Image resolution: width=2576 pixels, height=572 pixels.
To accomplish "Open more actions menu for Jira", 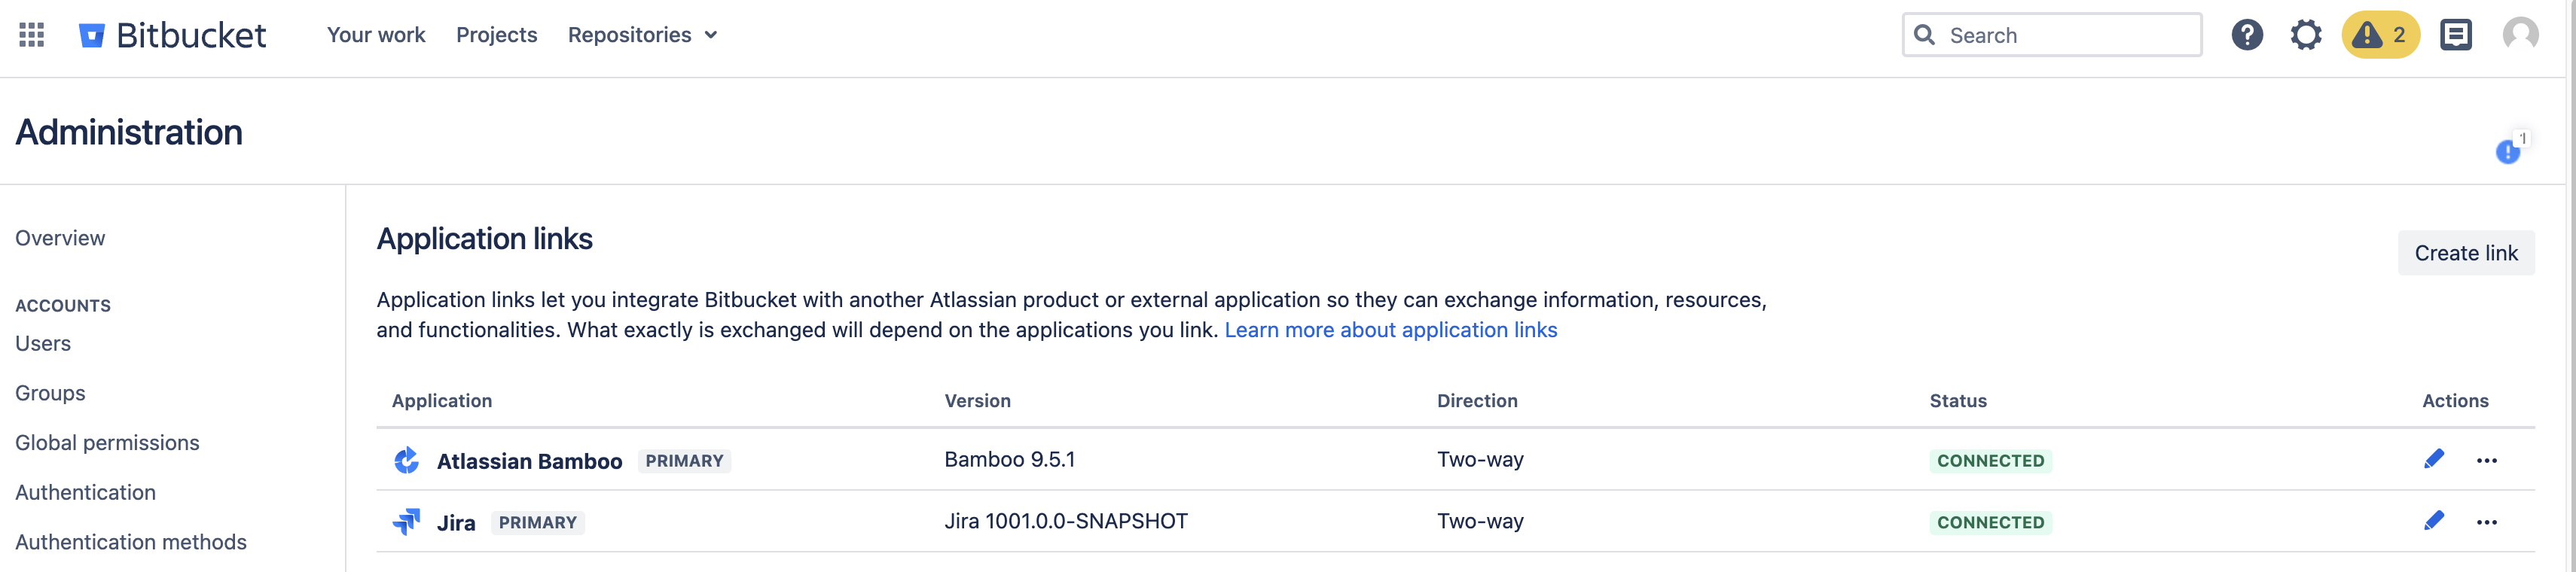I will pos(2486,523).
